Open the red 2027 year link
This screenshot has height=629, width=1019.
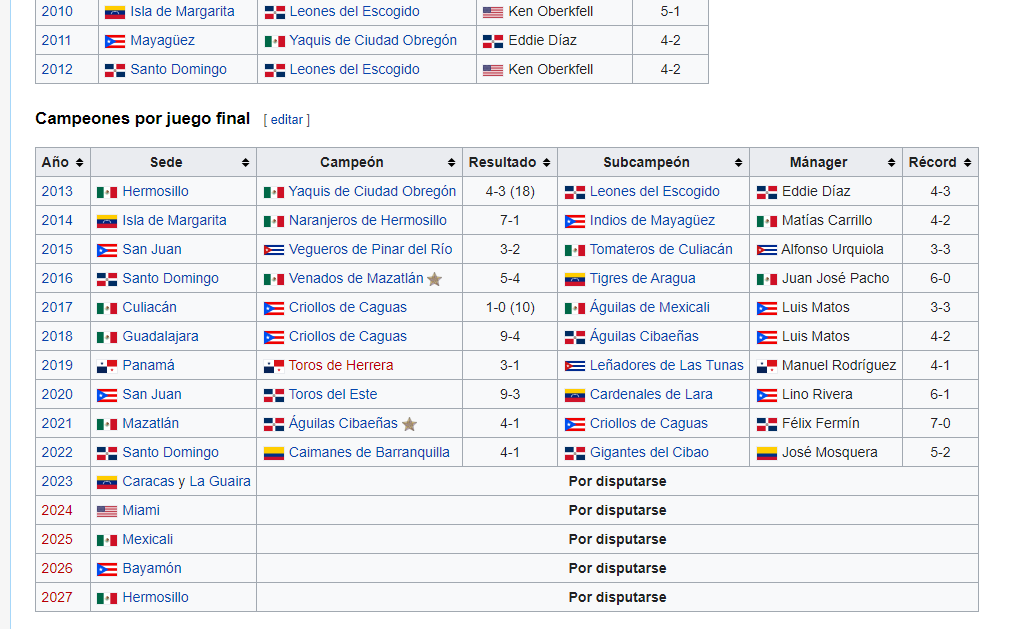tap(57, 598)
